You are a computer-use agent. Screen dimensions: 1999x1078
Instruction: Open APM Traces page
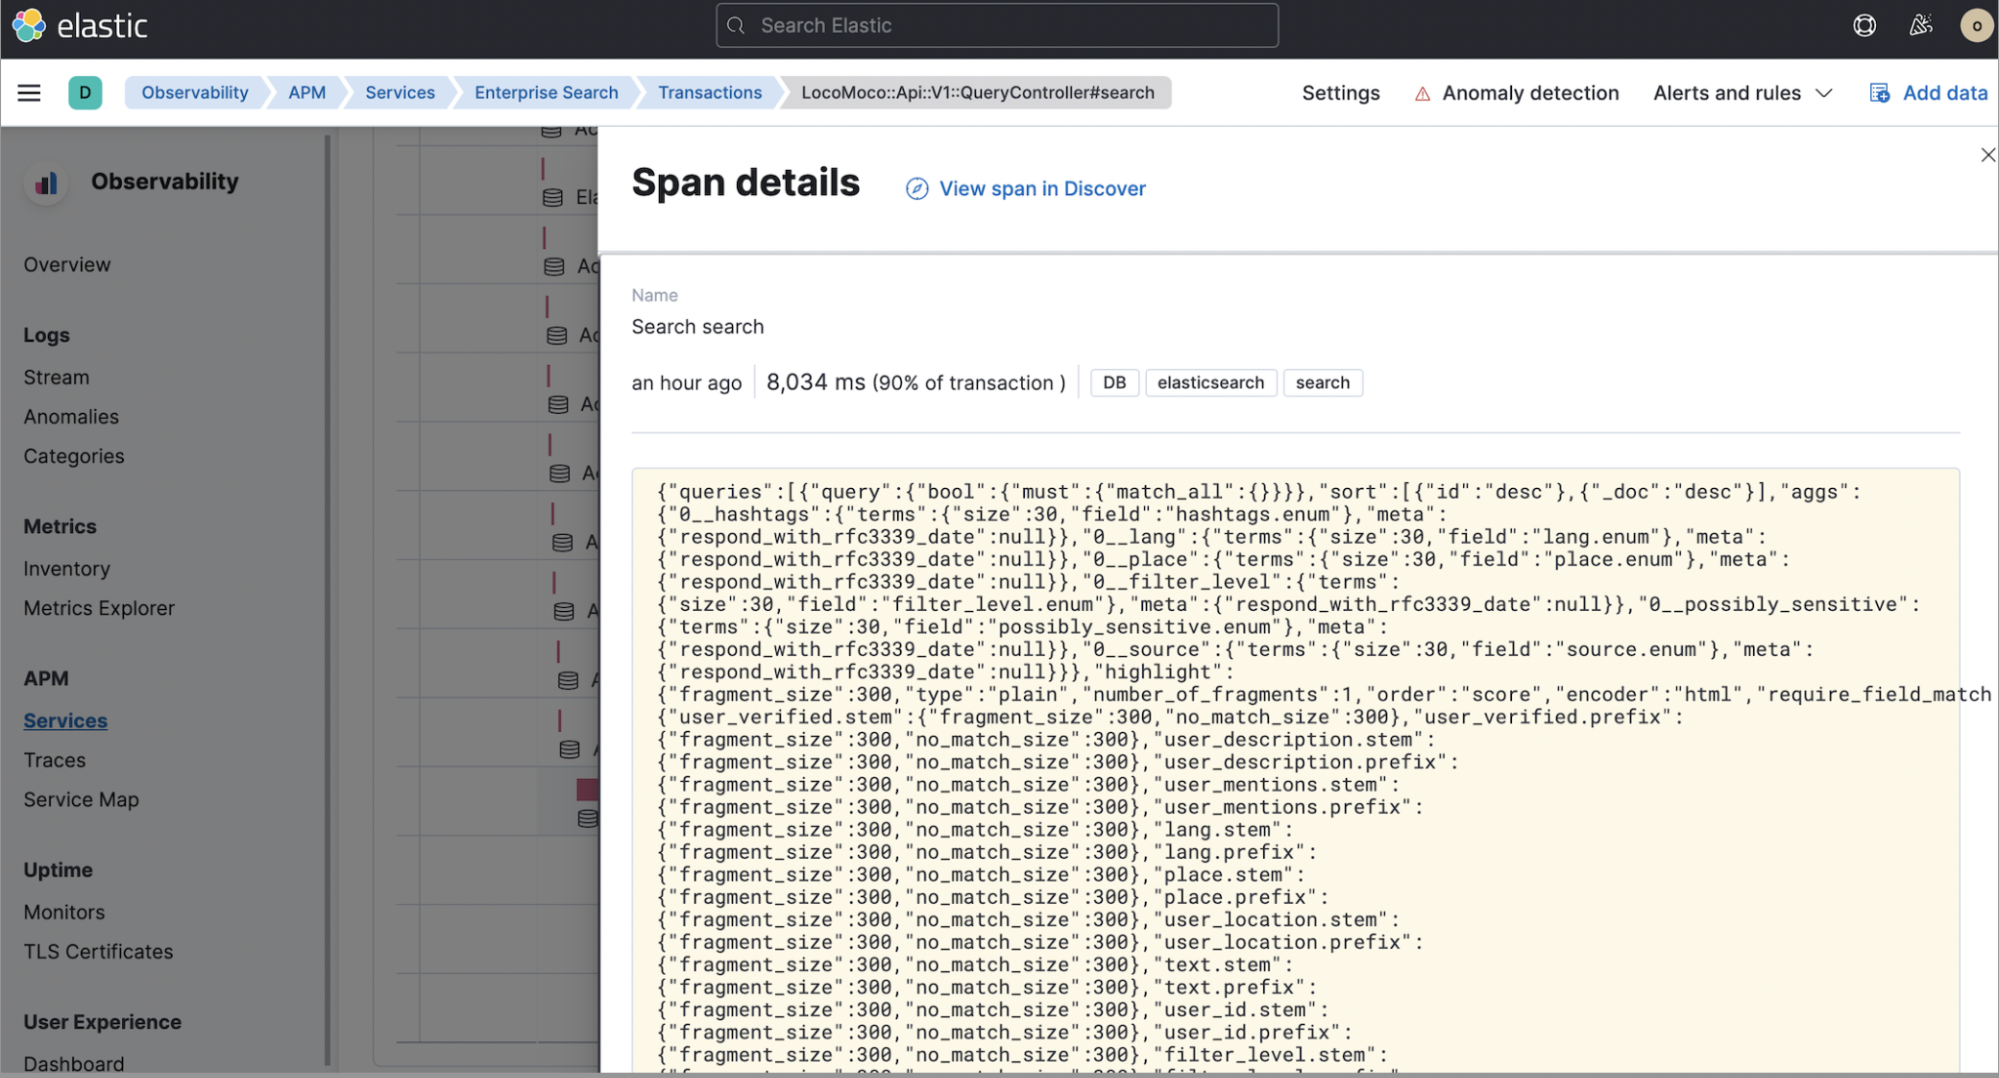(55, 760)
